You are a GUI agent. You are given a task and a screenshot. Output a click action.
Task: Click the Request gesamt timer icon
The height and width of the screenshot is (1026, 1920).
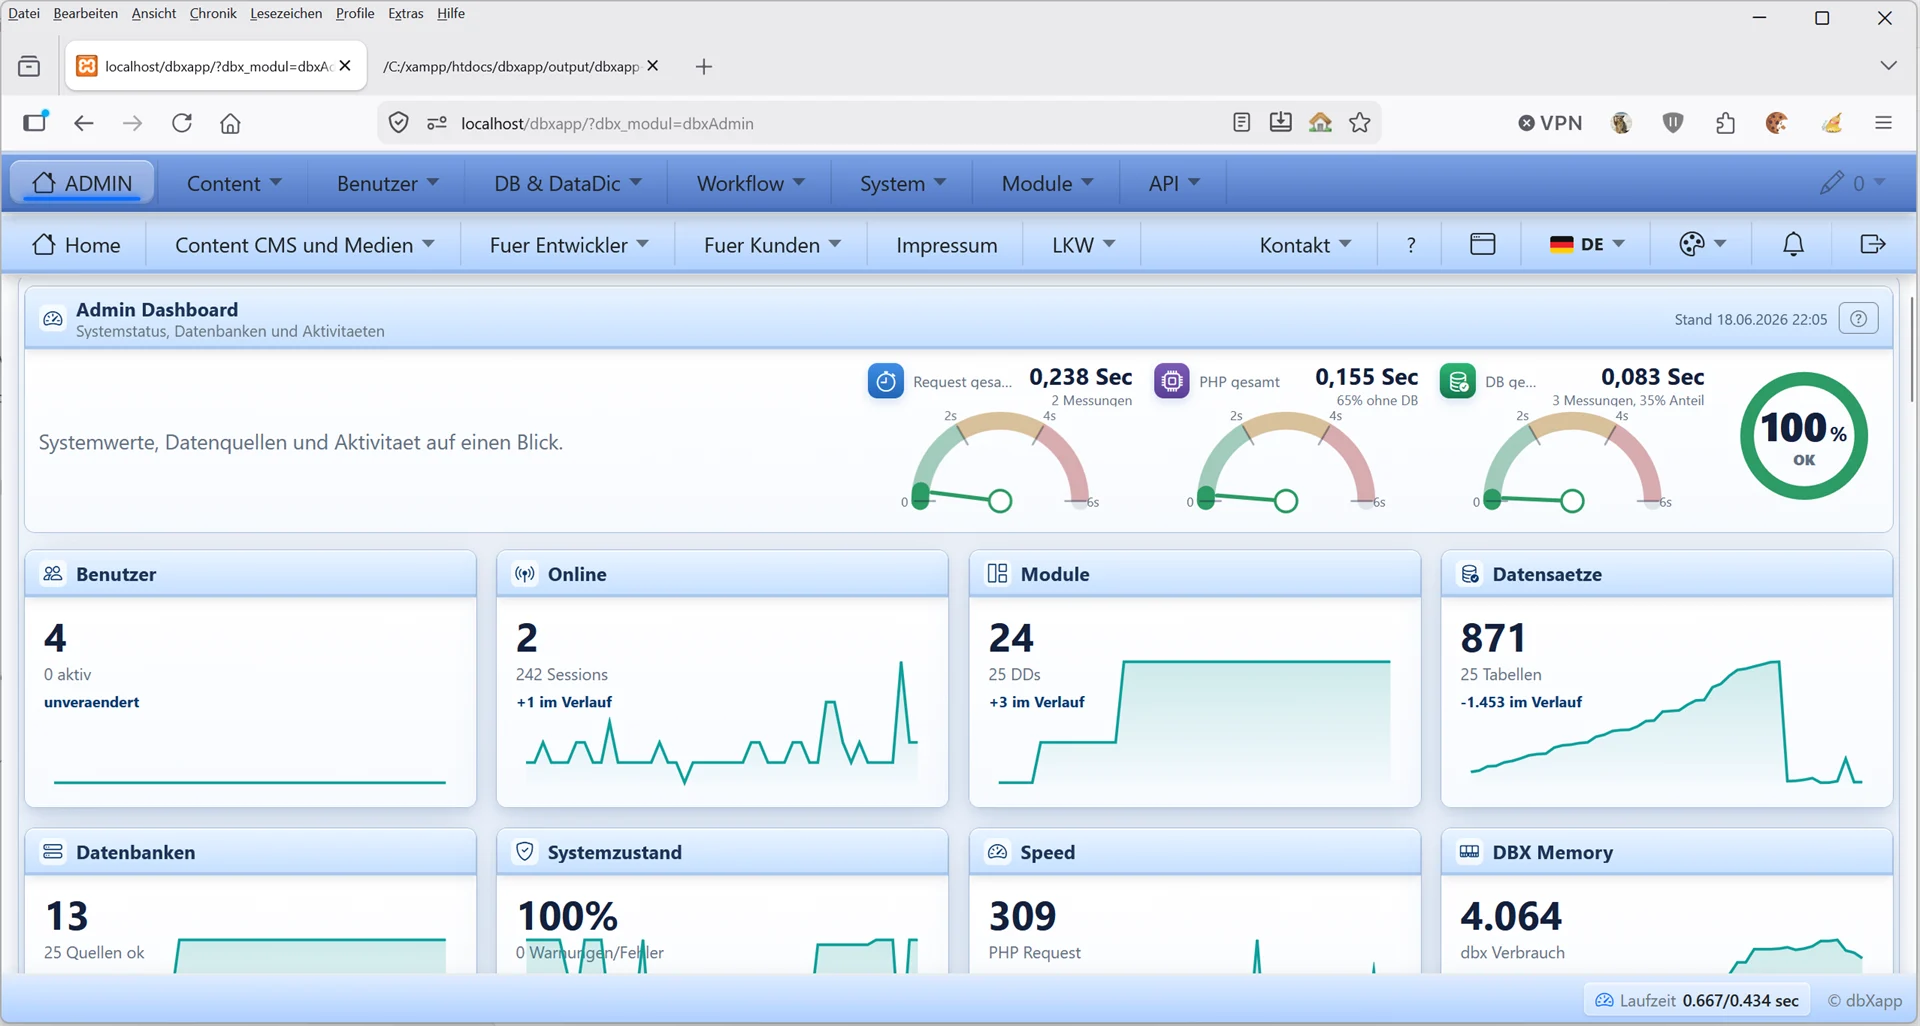point(885,381)
